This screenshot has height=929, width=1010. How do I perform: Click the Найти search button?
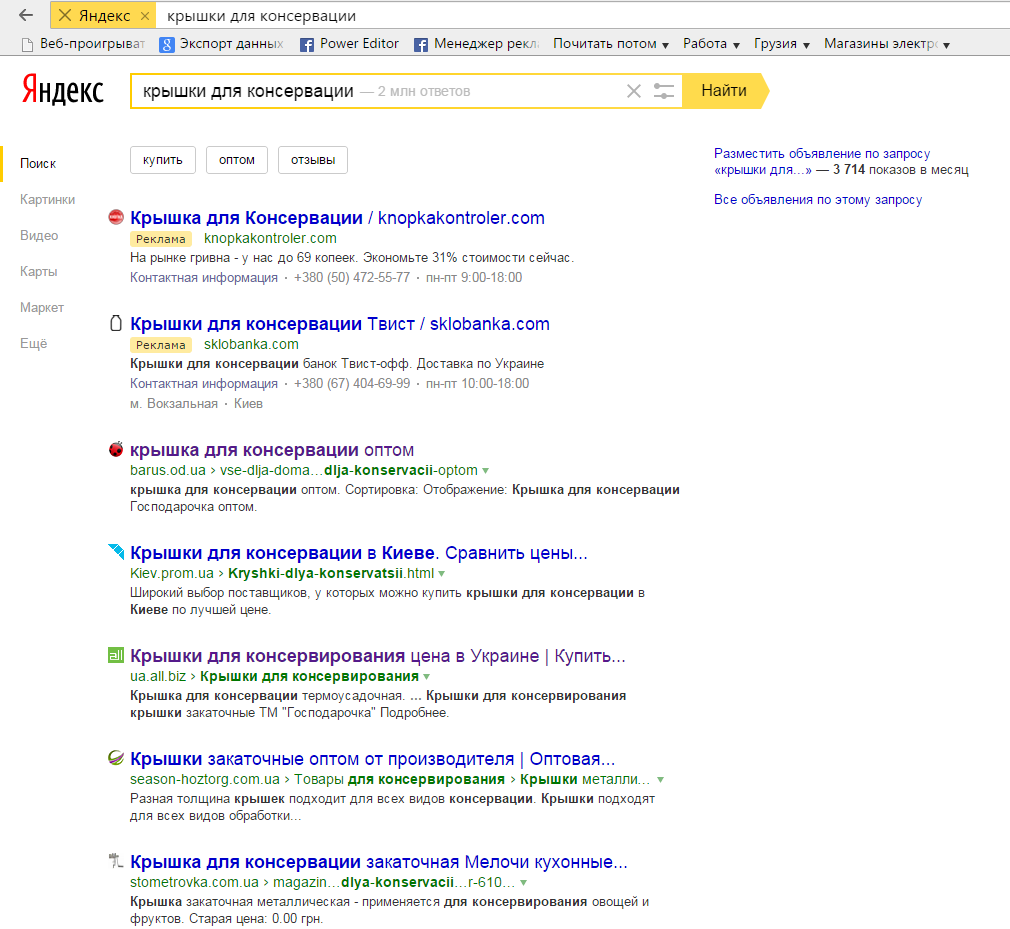[725, 91]
